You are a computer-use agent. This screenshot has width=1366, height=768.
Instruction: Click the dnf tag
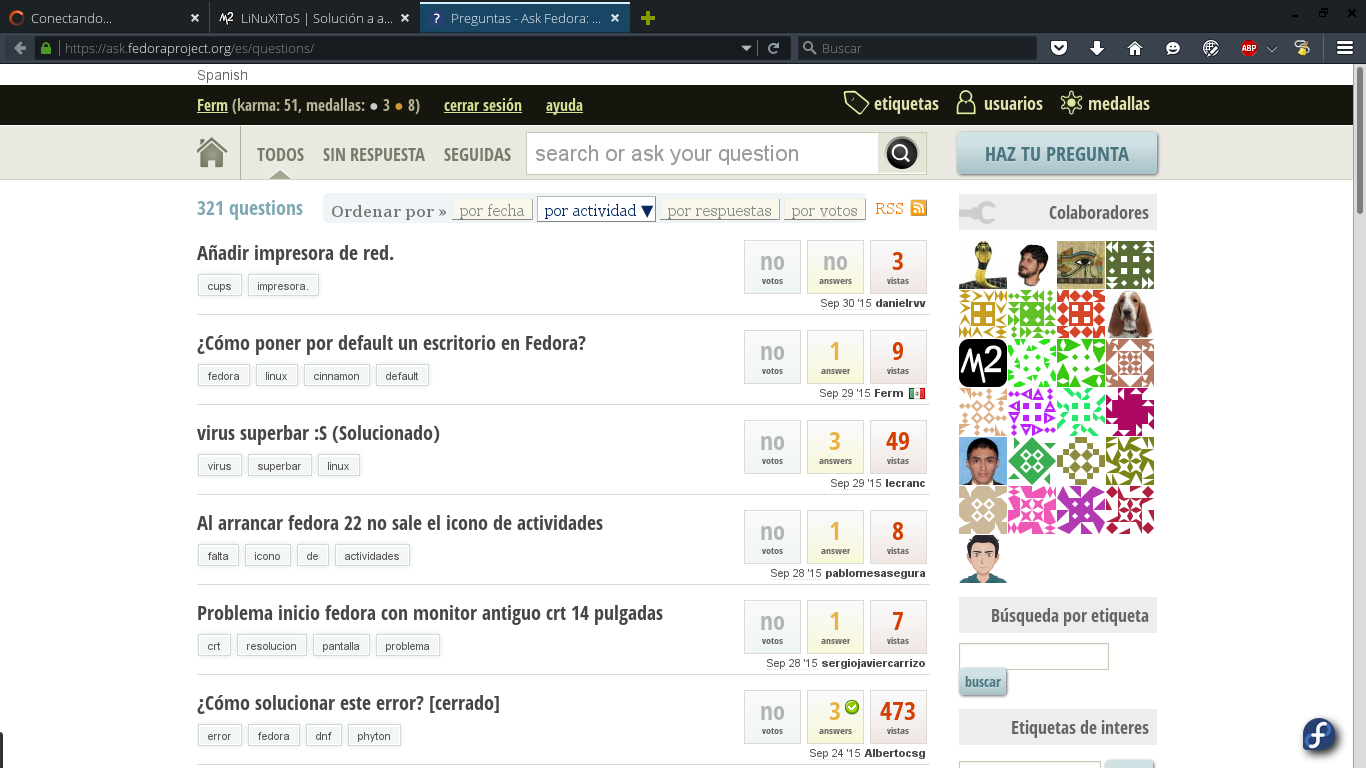[323, 736]
